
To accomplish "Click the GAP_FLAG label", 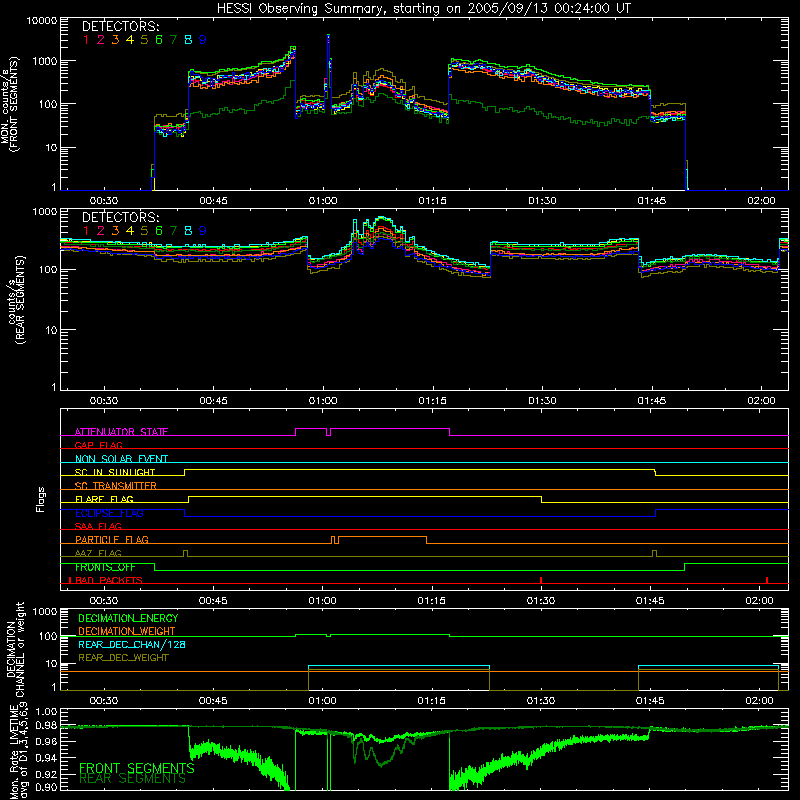I will [x=98, y=445].
